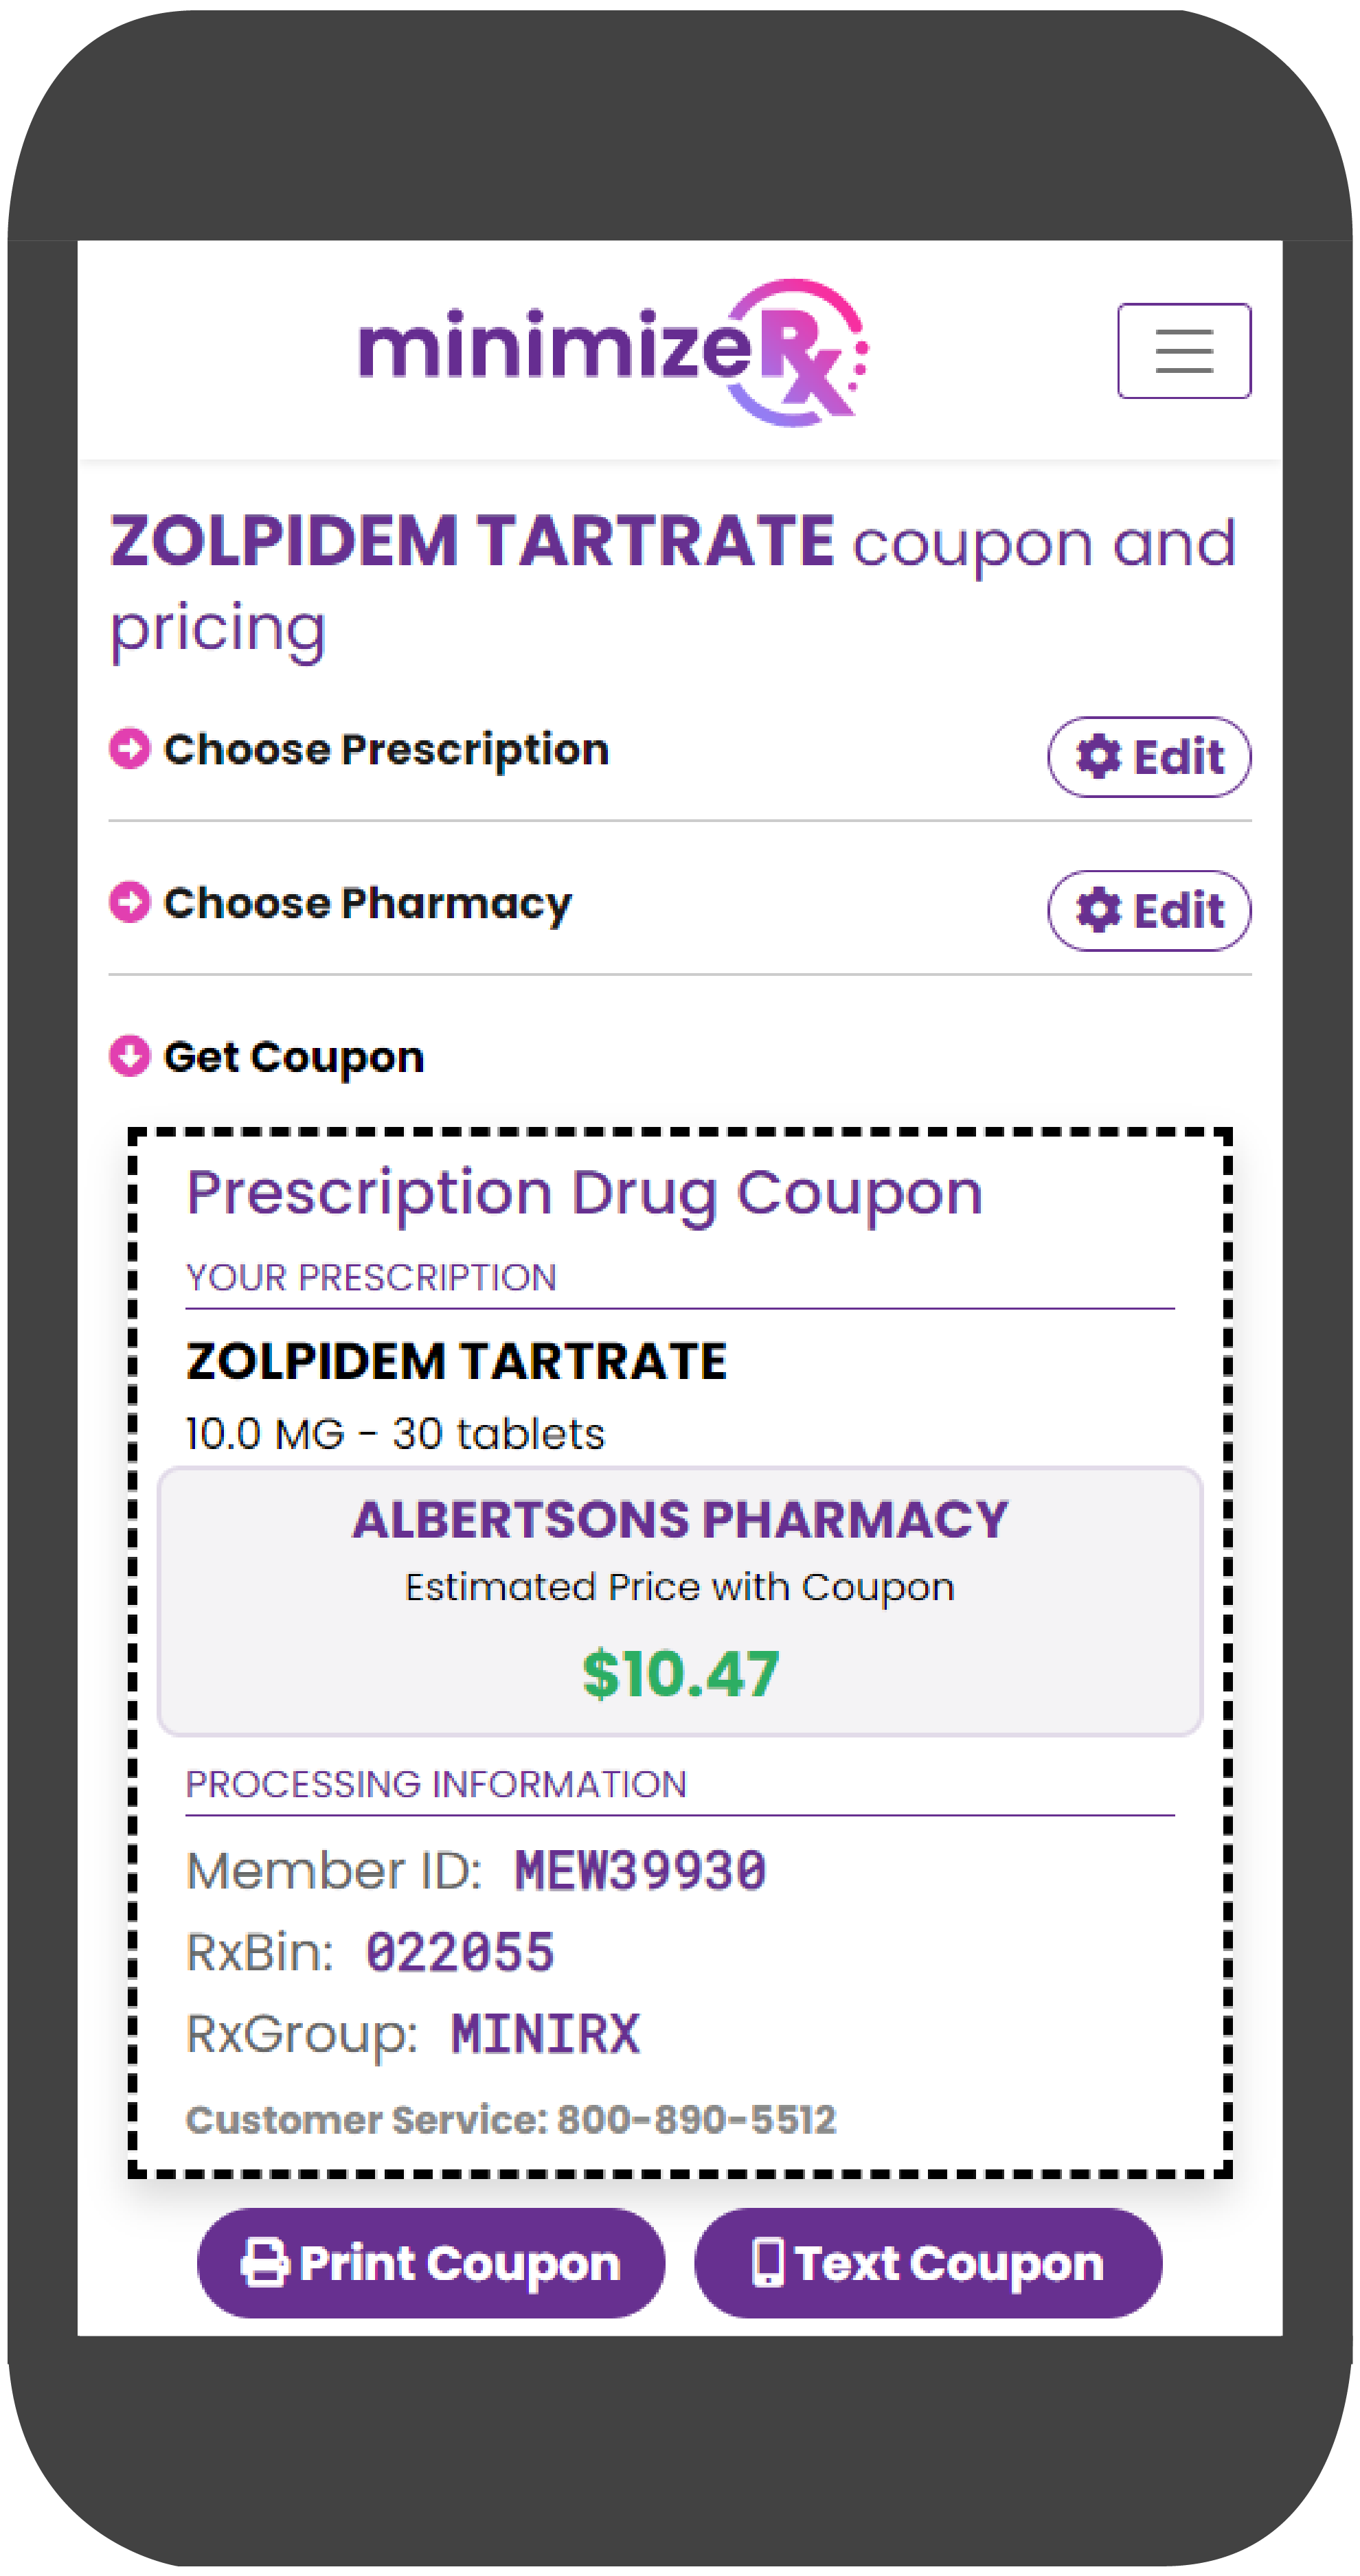Click the pink arrow beside Choose Pharmacy
1360x2576 pixels.
coord(129,902)
